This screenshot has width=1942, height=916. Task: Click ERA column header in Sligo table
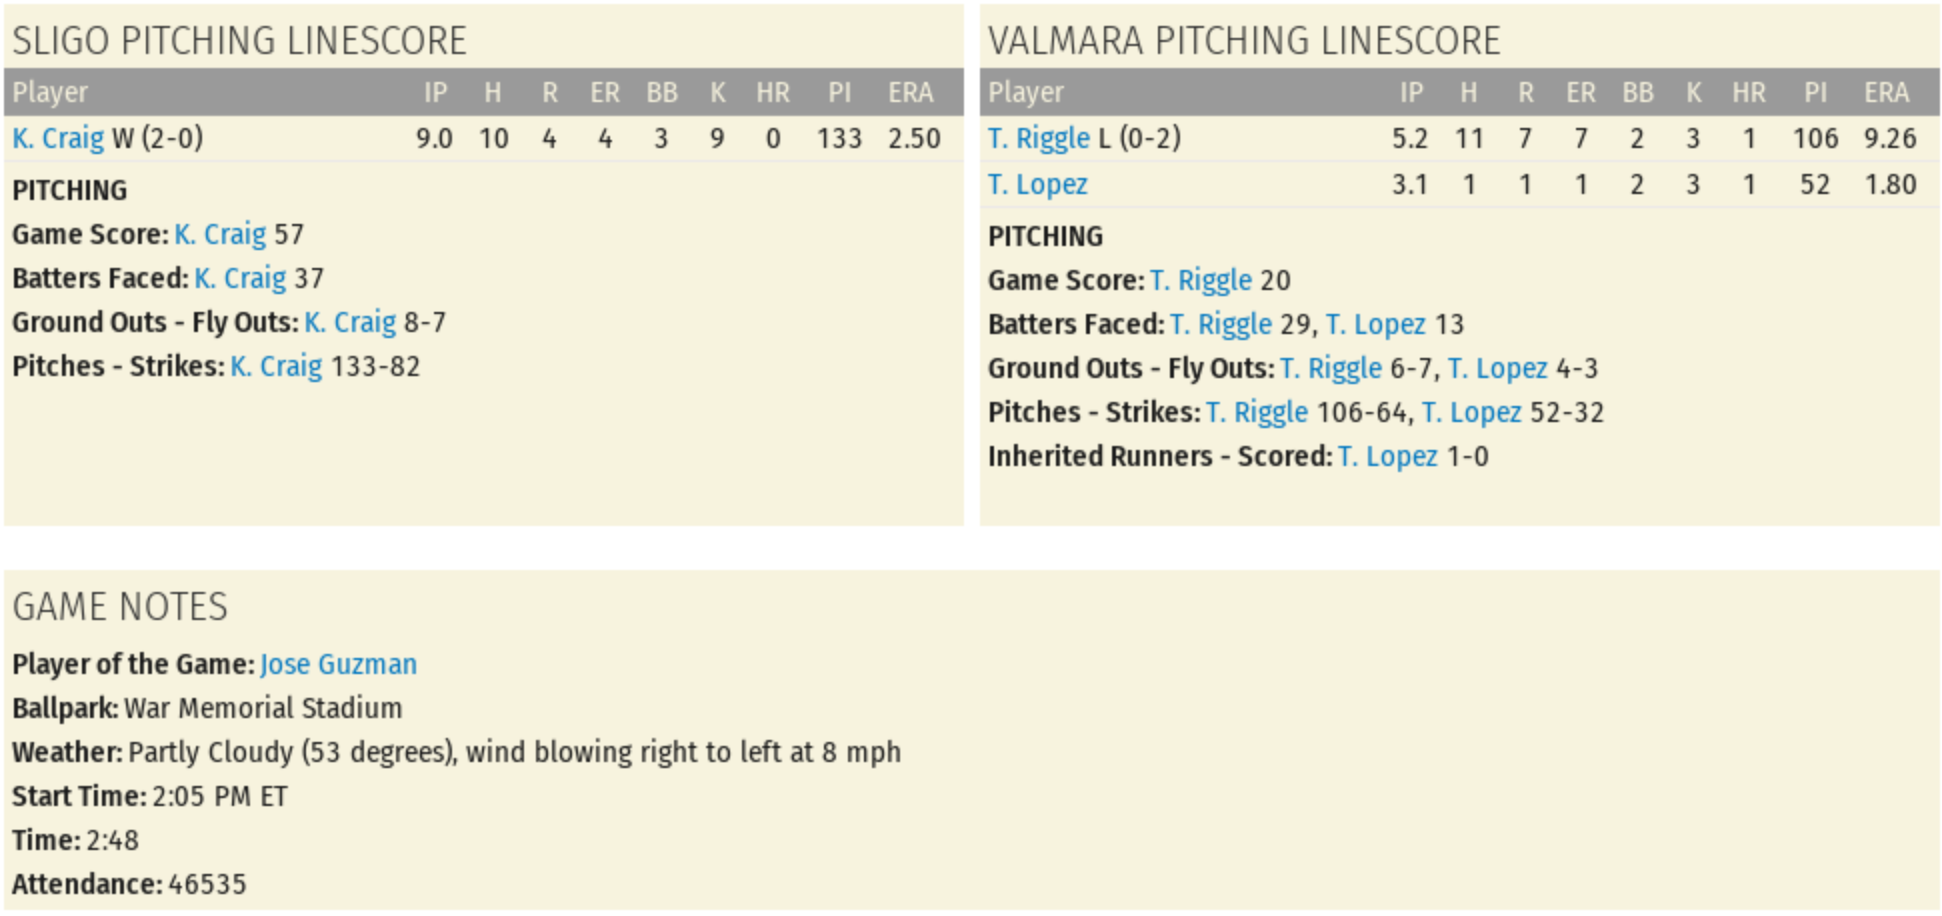tap(910, 93)
